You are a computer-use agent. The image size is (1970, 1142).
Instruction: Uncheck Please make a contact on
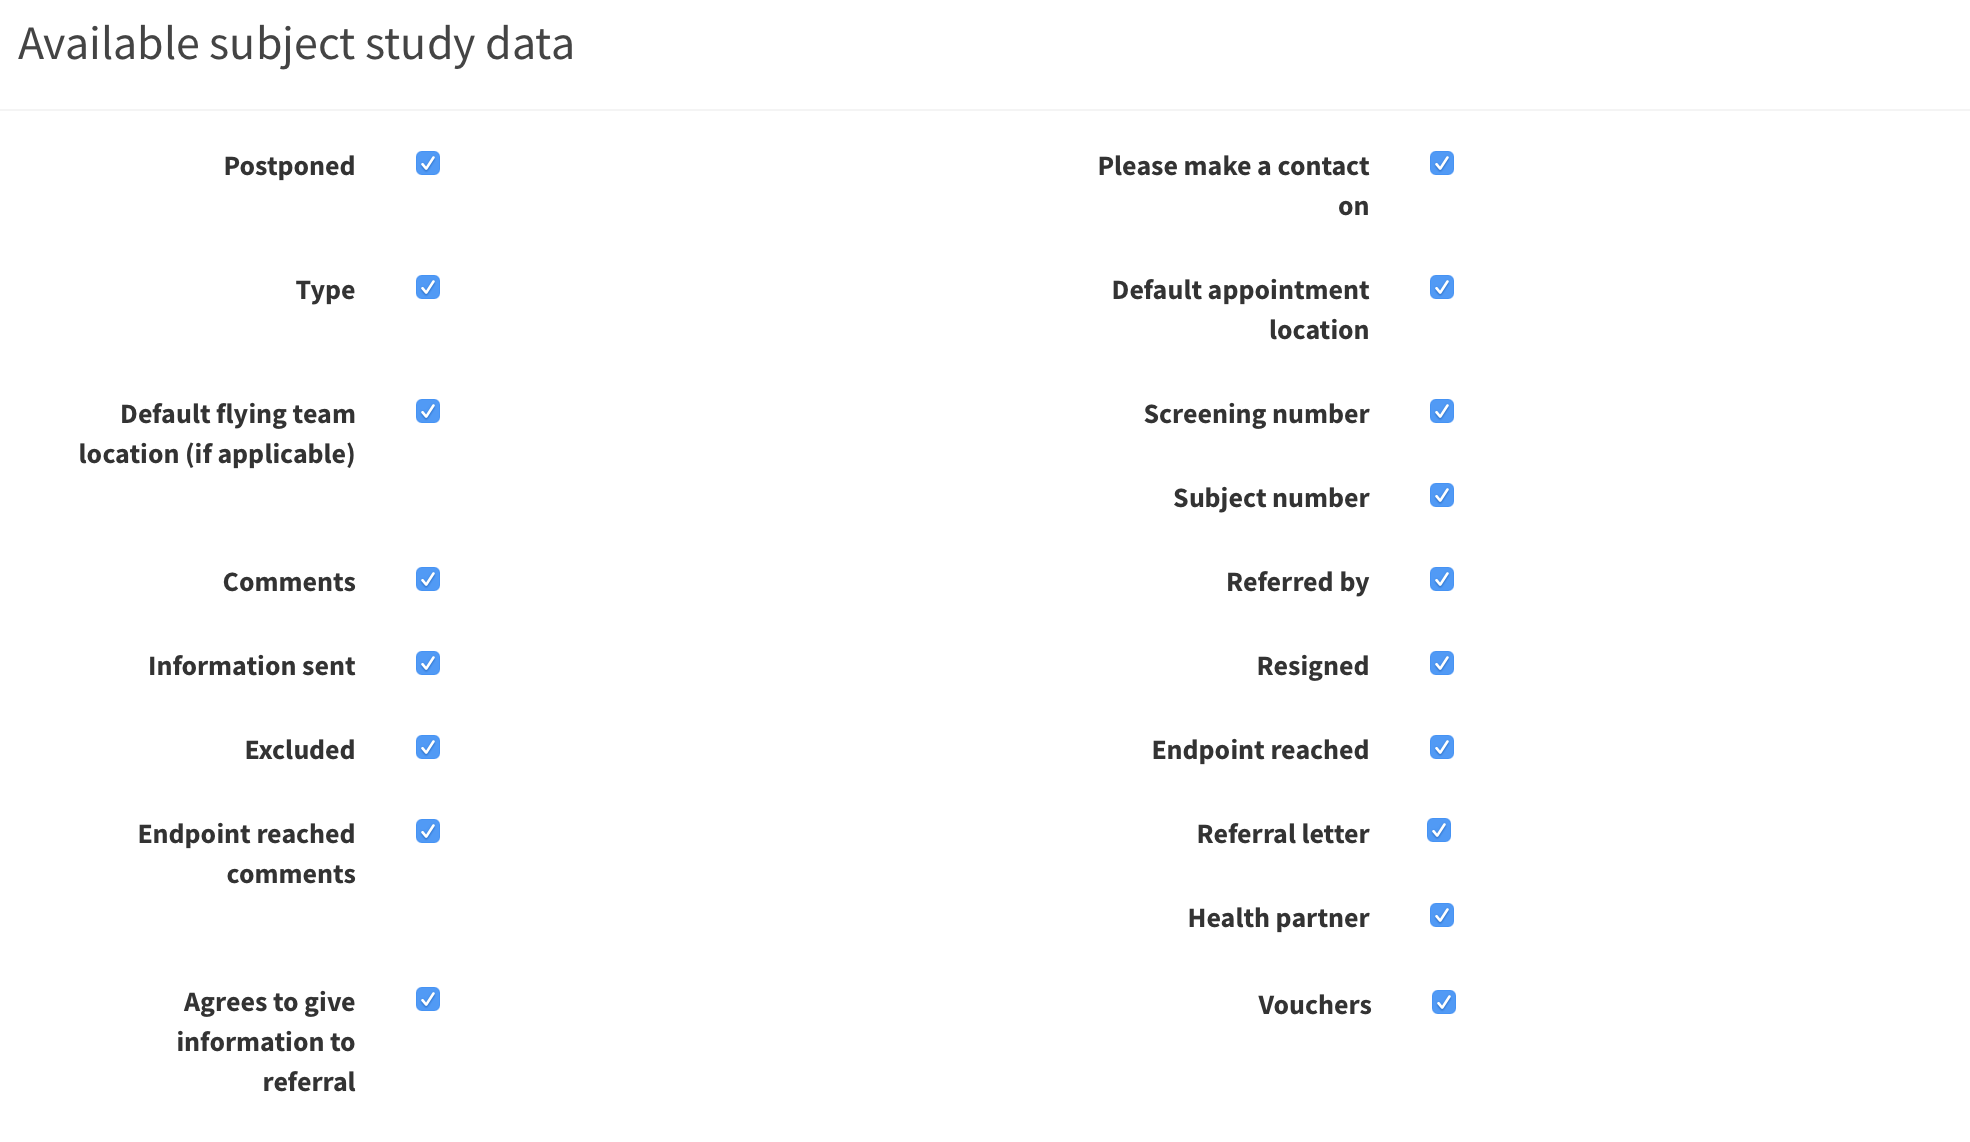(x=1442, y=163)
